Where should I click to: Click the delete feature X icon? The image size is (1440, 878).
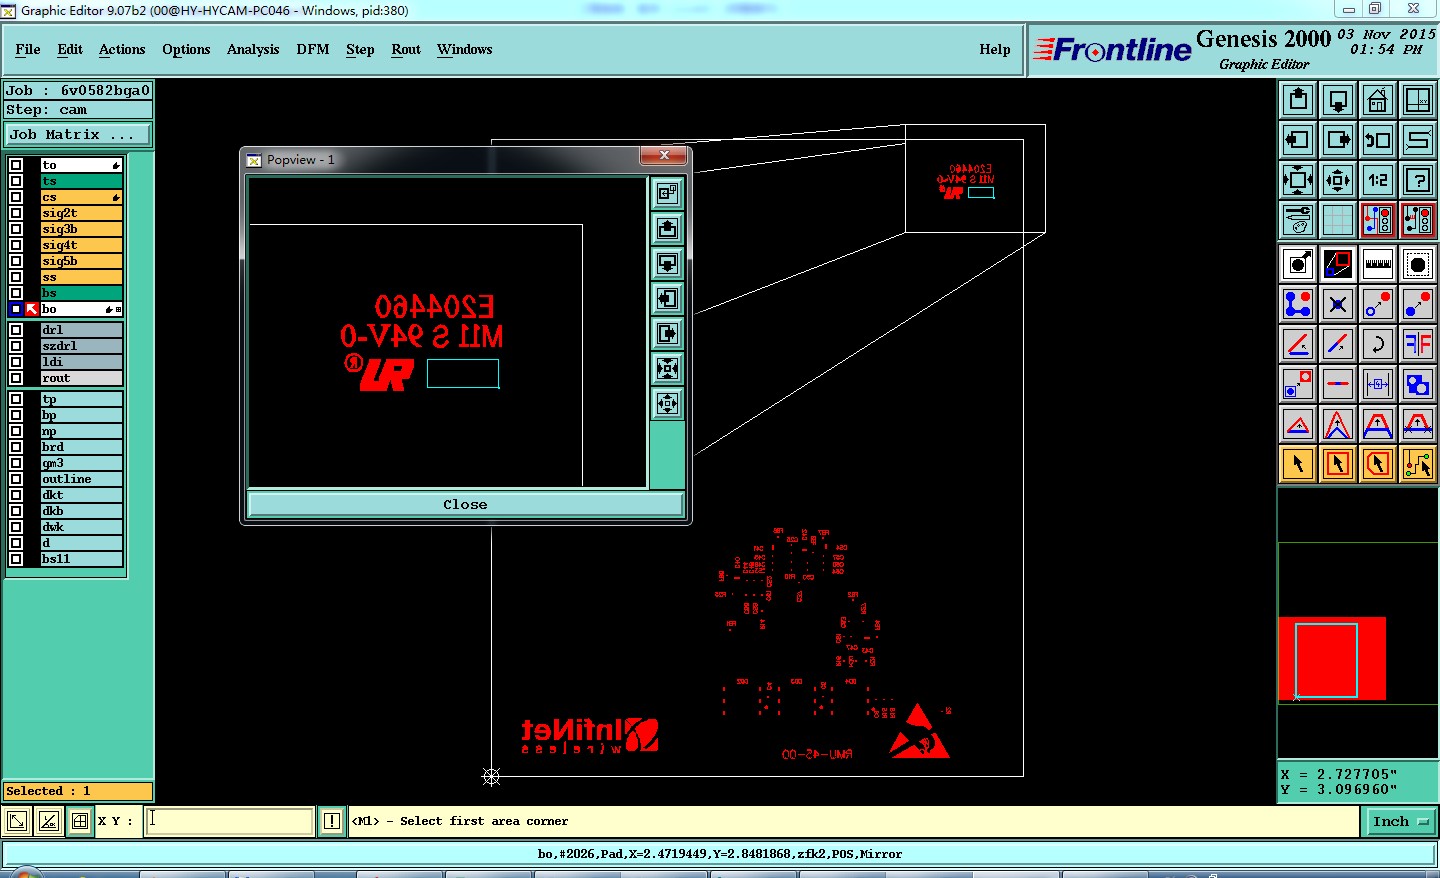tap(1338, 304)
